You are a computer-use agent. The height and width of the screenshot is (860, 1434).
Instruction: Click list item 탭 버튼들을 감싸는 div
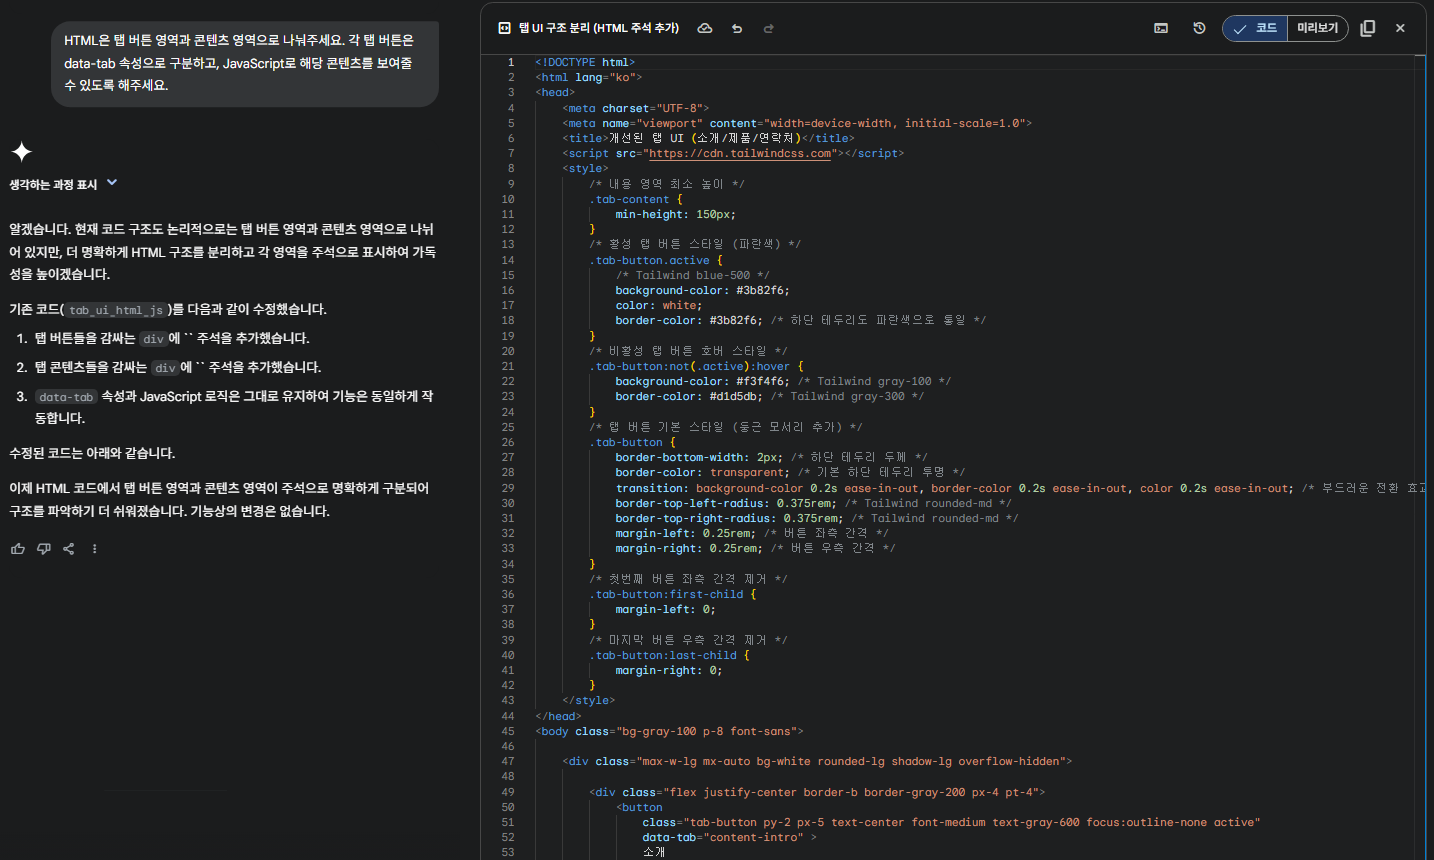pos(172,339)
